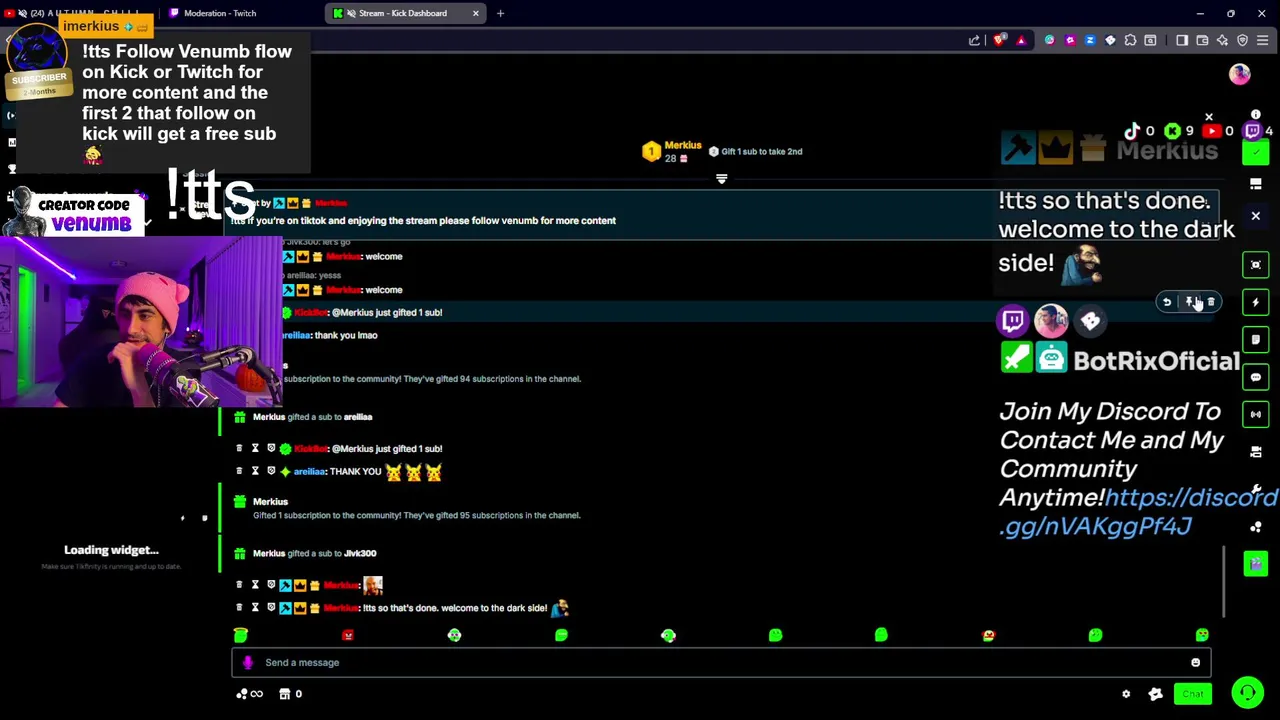
Task: Click the layout panel icon in right sidebar
Action: point(1256,184)
